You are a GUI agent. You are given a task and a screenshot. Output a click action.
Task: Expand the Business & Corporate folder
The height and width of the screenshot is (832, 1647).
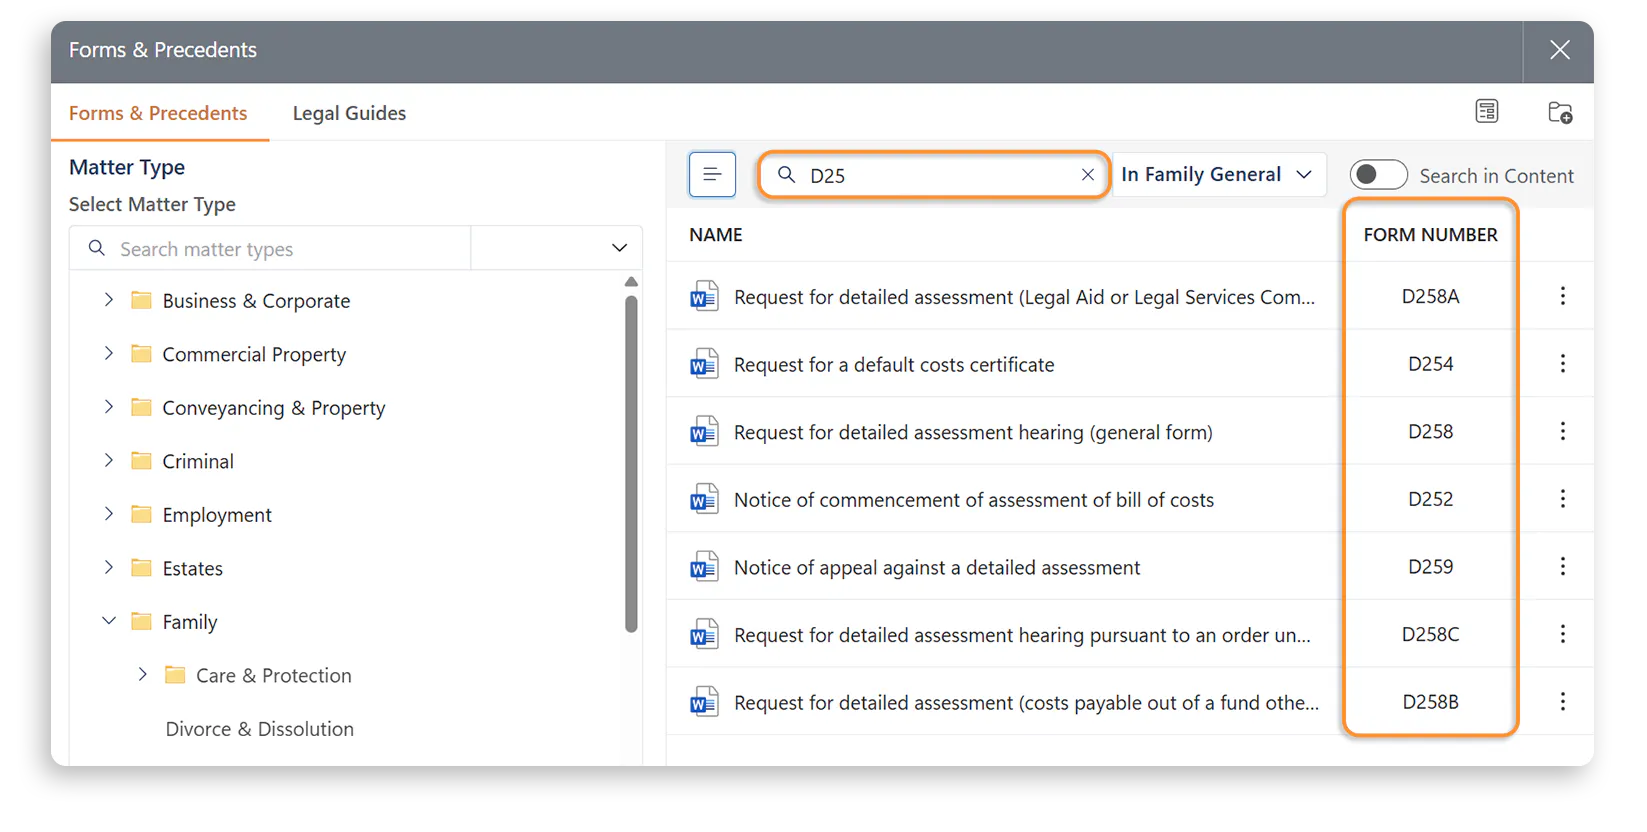pyautogui.click(x=109, y=300)
